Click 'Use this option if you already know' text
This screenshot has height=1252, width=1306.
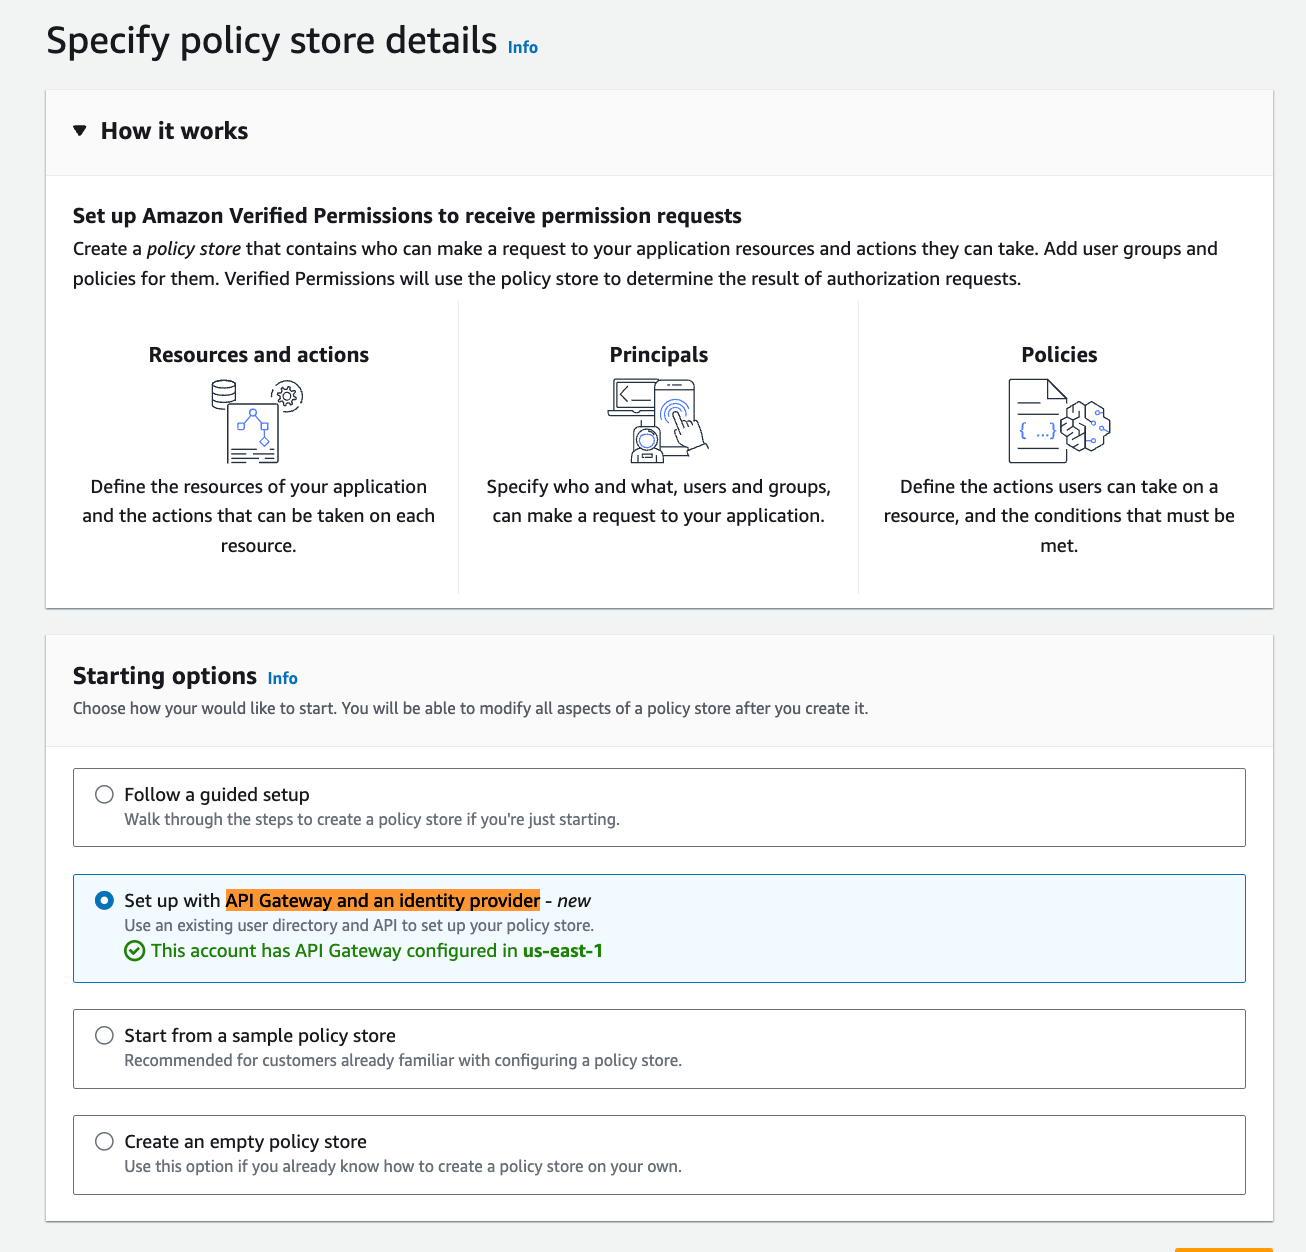[x=403, y=1167]
